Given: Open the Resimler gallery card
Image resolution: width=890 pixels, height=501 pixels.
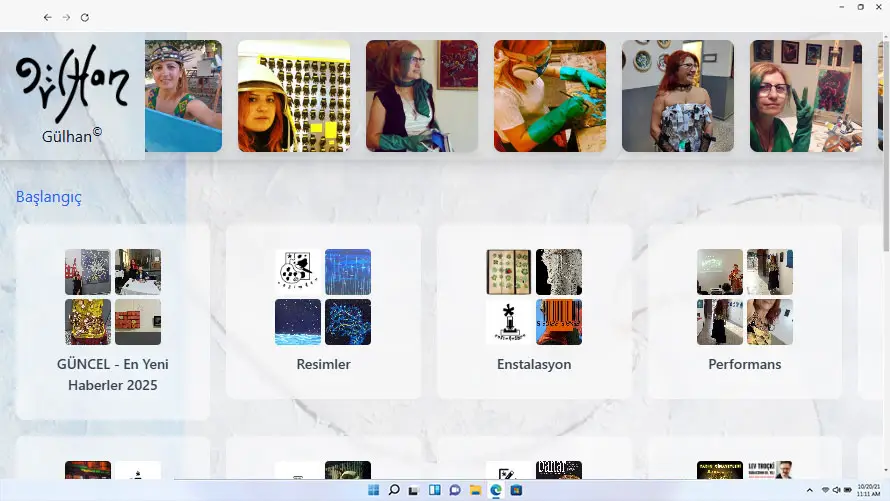Looking at the screenshot, I should [323, 311].
